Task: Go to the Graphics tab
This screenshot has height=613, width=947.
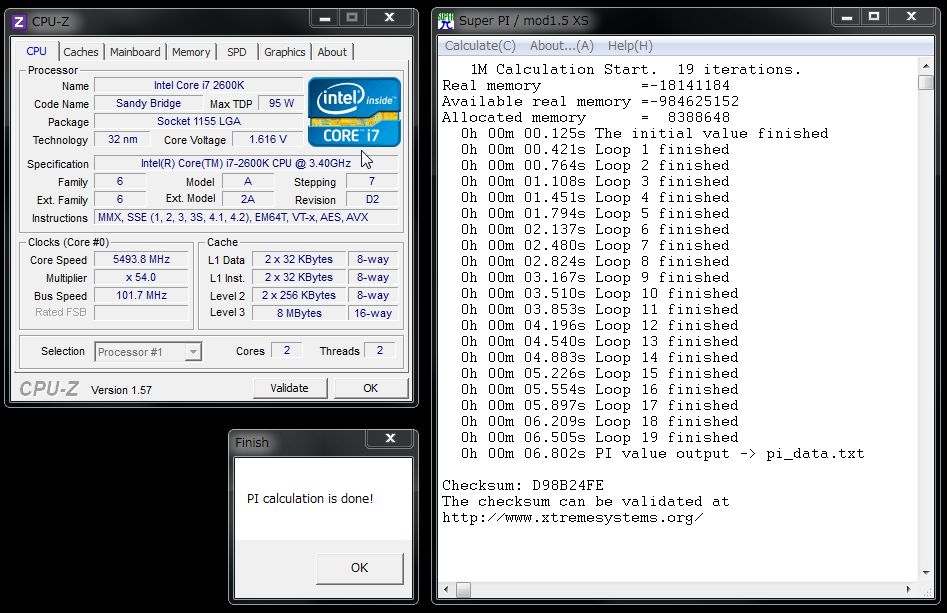Action: point(285,52)
